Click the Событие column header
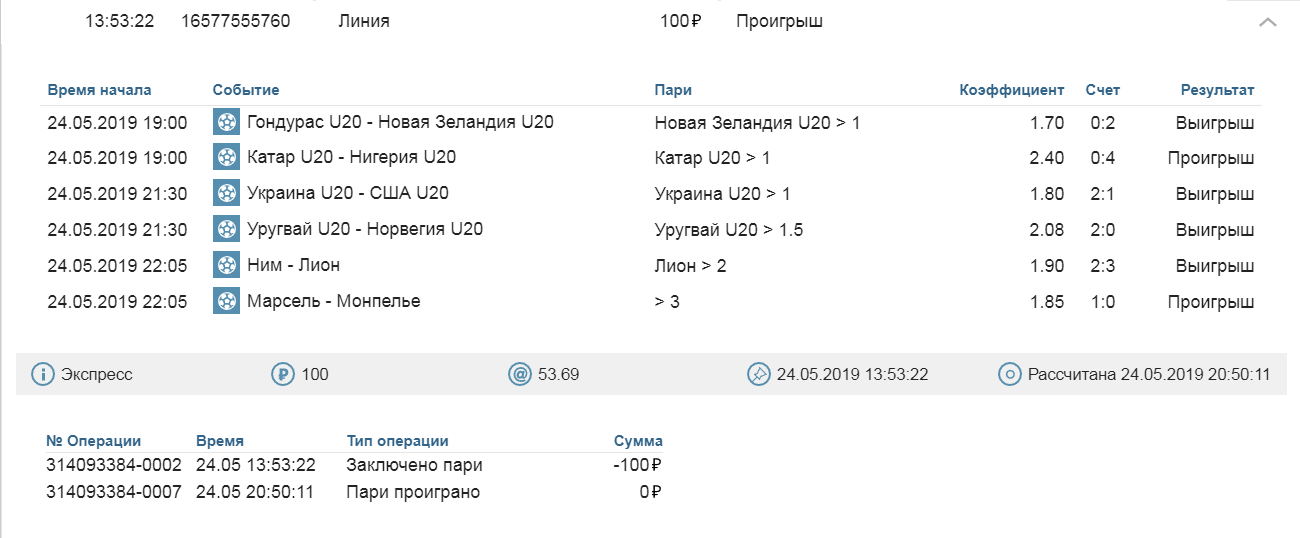1300x538 pixels. [x=246, y=90]
